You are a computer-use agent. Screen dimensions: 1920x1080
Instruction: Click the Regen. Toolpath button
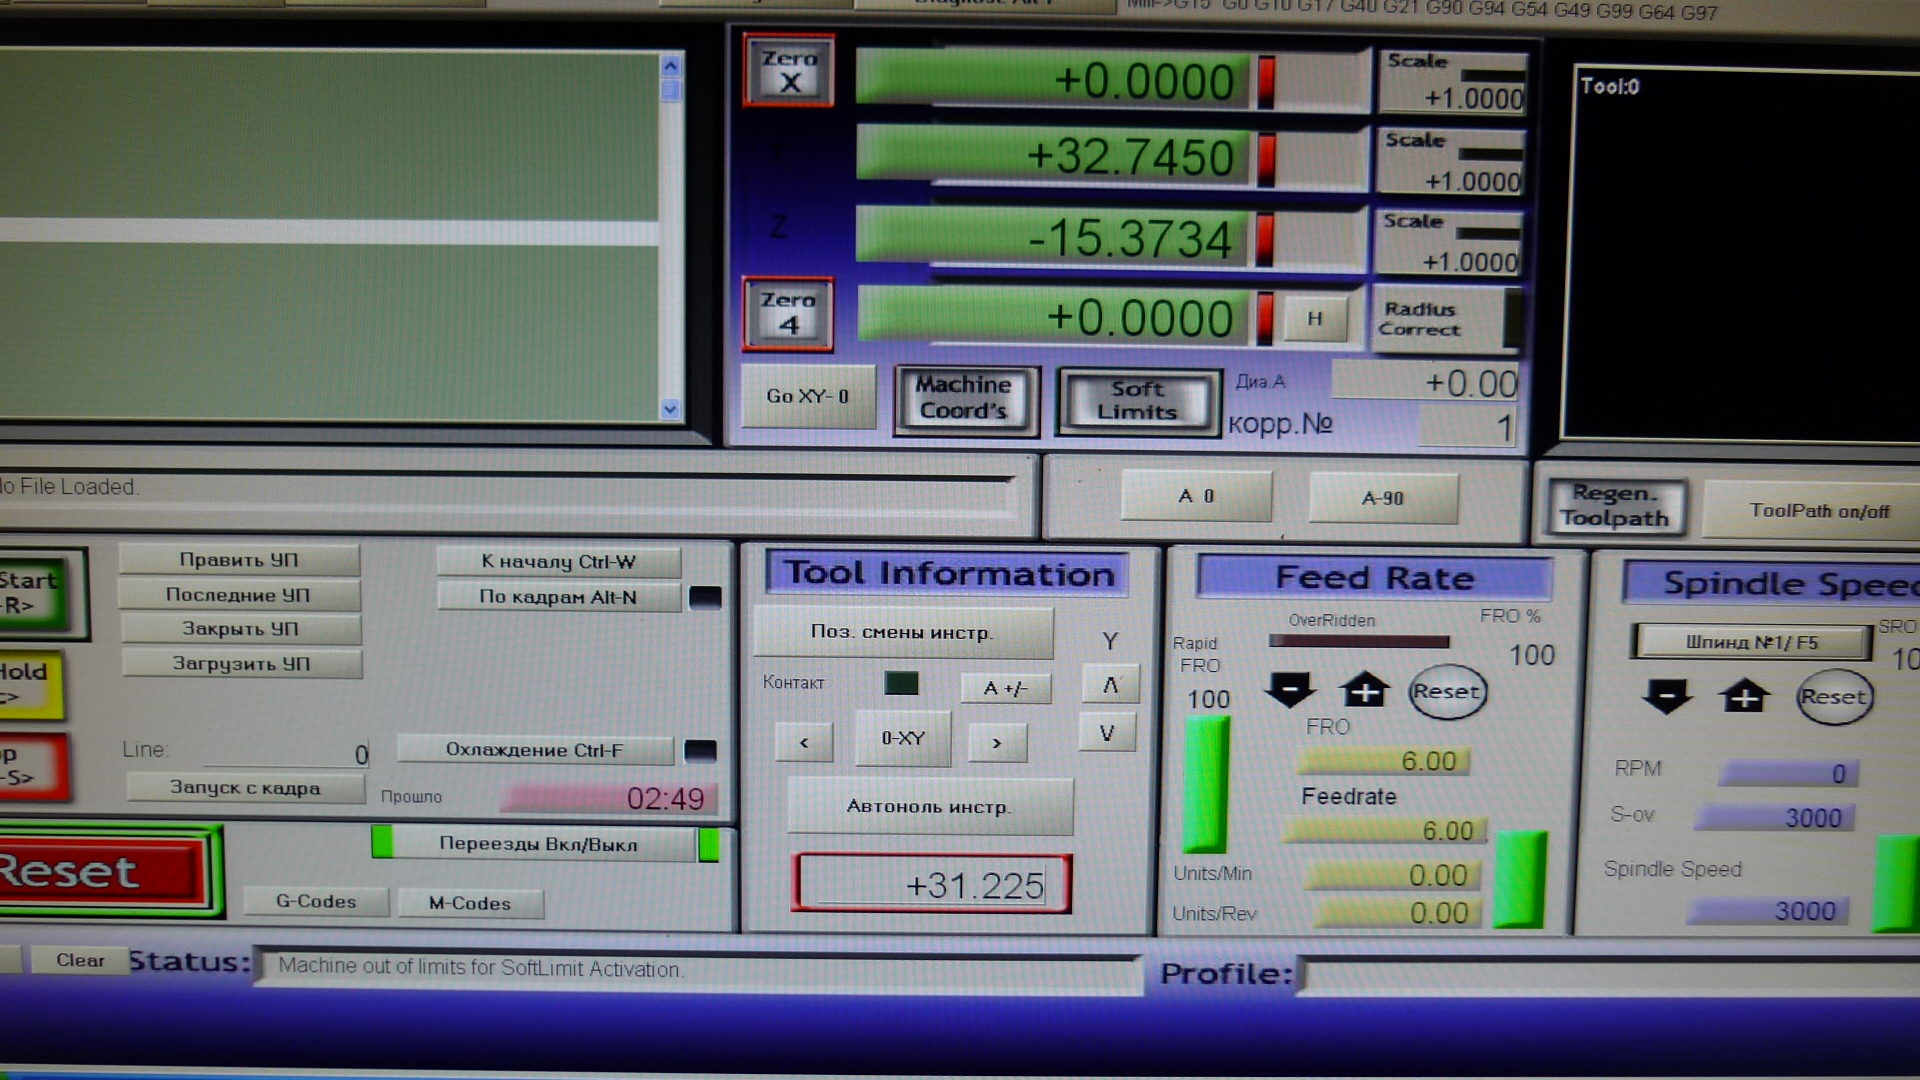click(x=1614, y=506)
